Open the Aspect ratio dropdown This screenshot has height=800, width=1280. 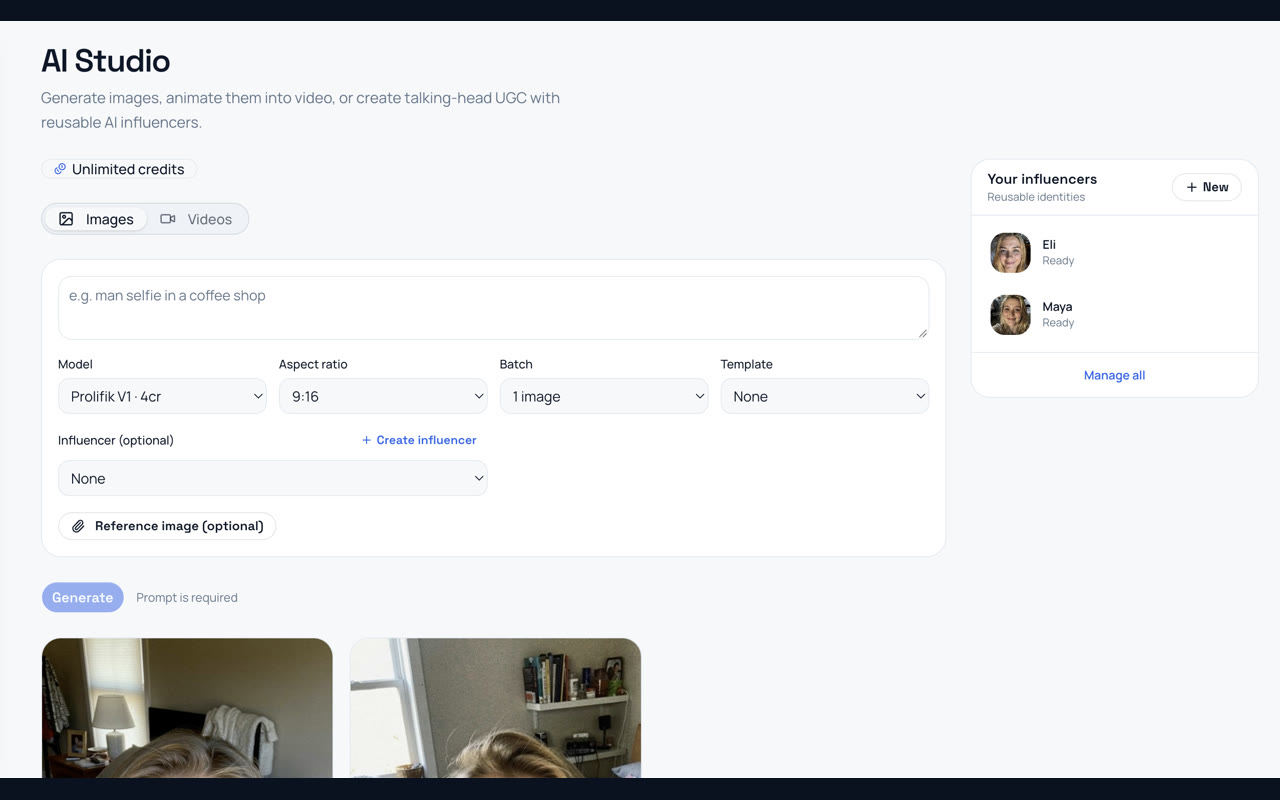point(383,396)
